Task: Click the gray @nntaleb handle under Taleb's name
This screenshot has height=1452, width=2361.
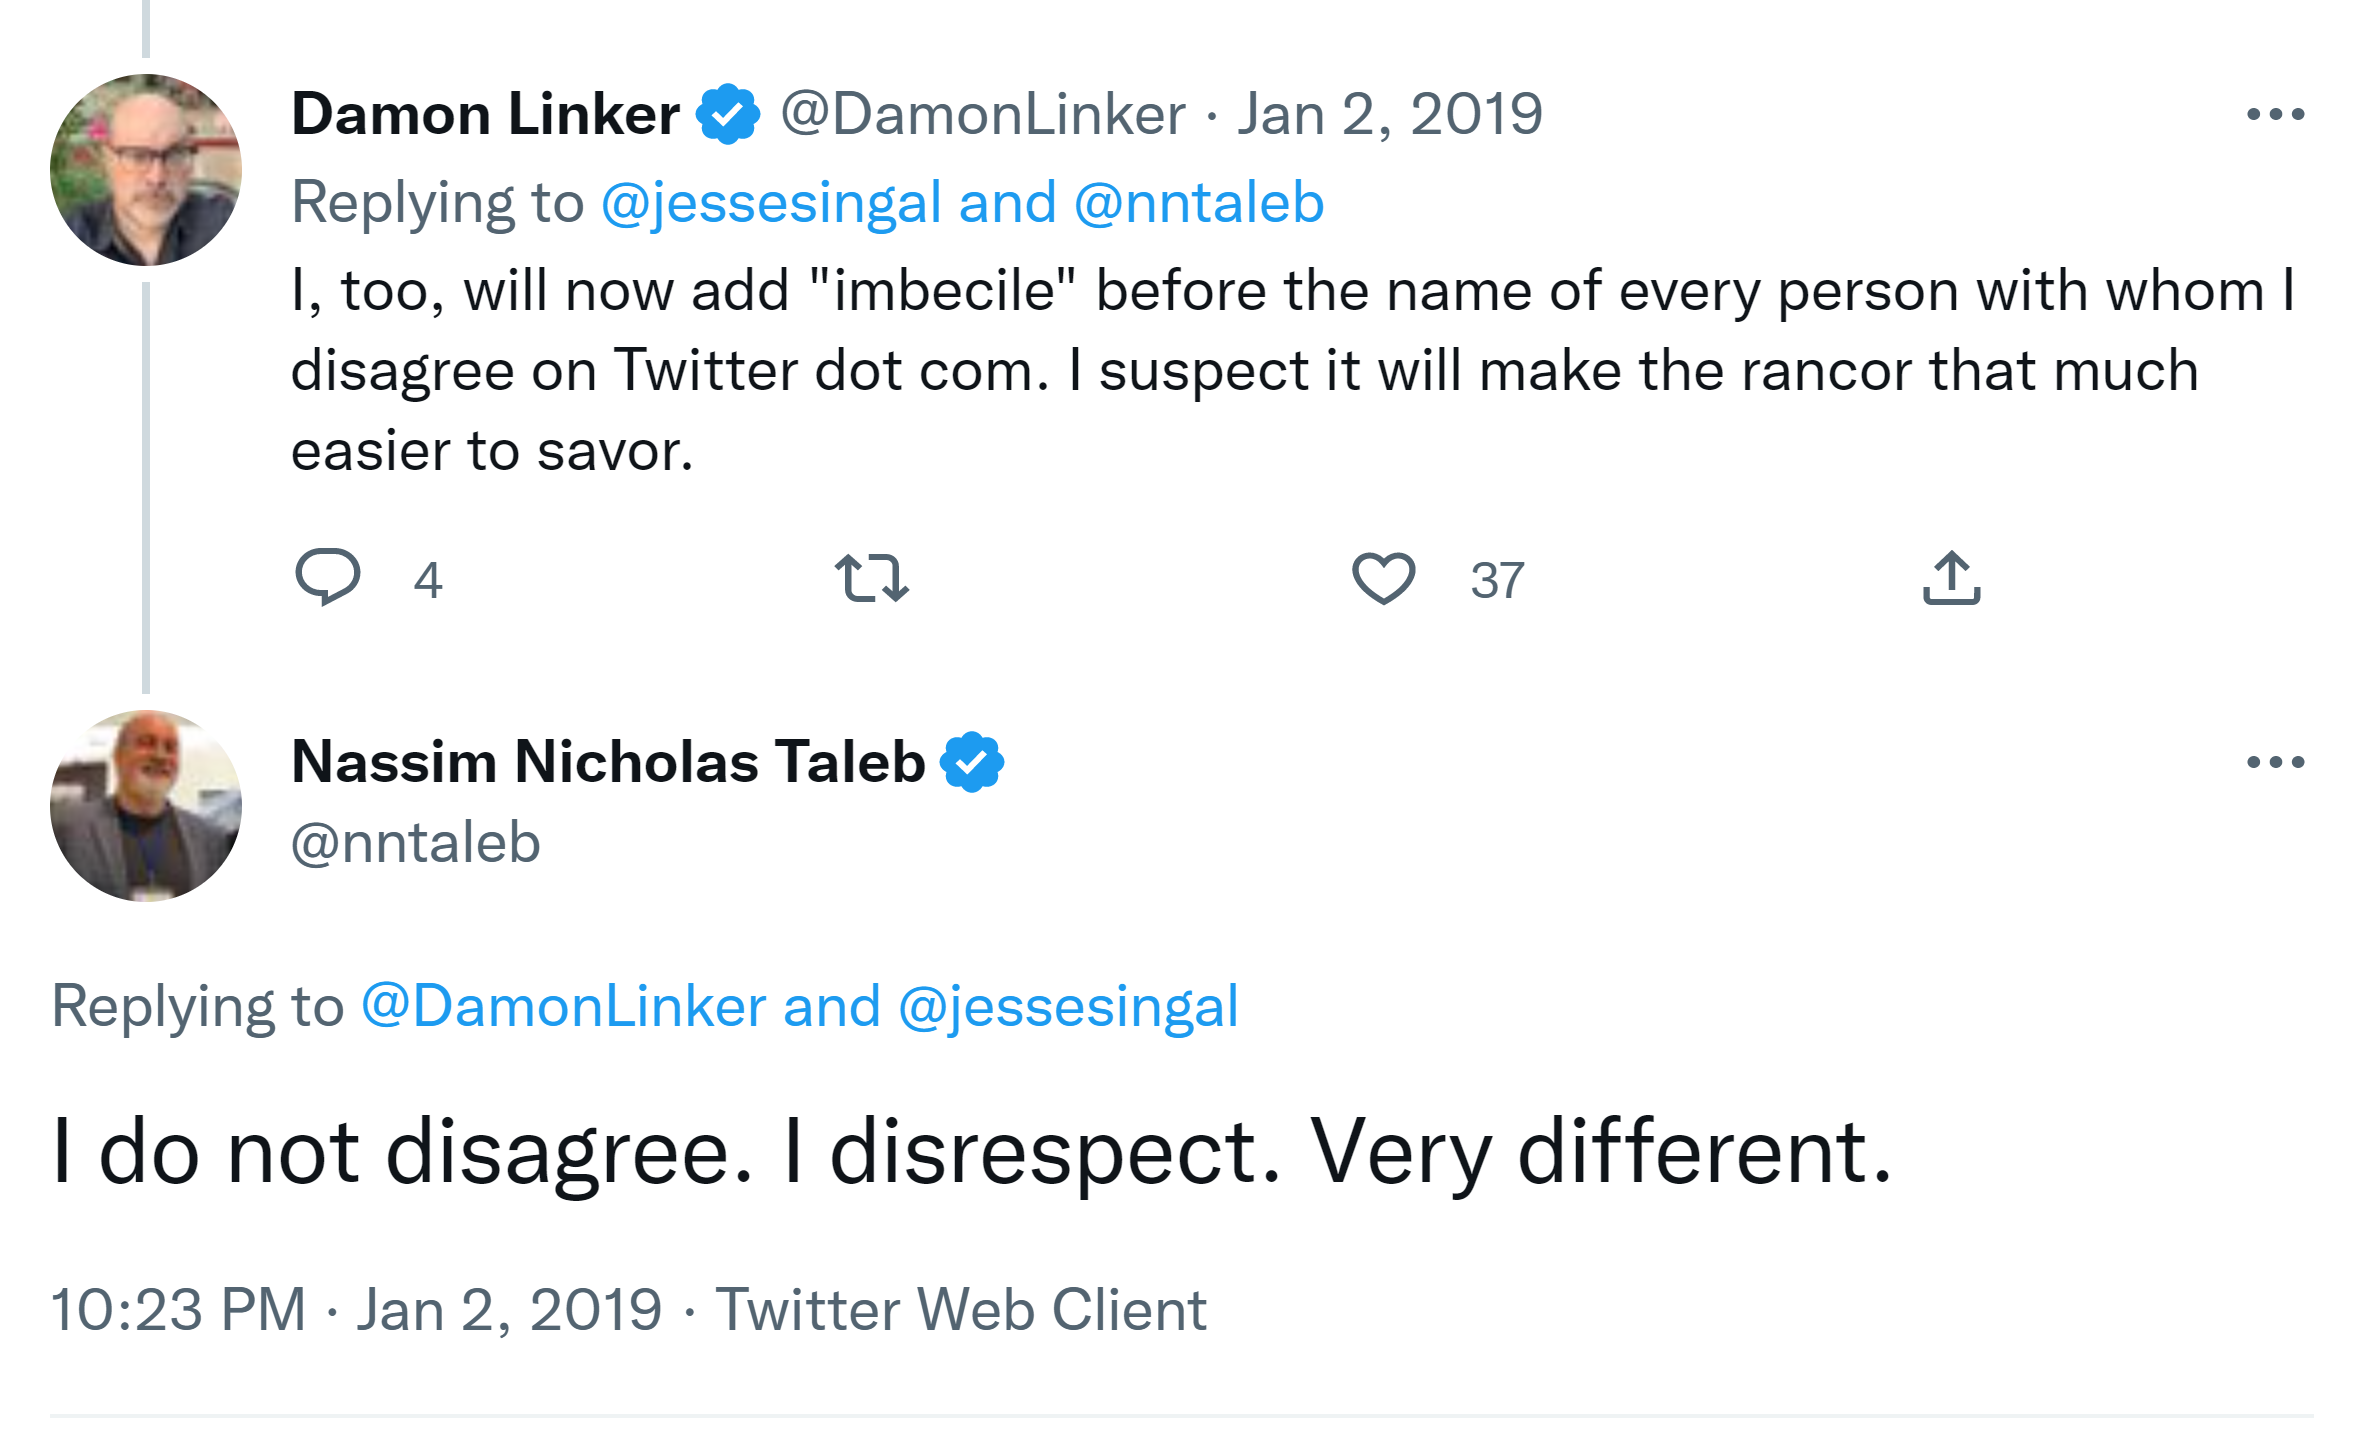Action: pyautogui.click(x=416, y=843)
